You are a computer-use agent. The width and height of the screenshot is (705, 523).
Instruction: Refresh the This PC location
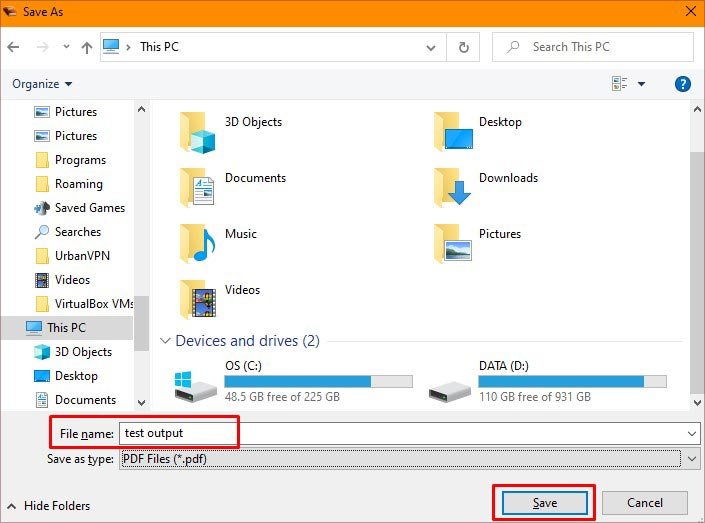463,47
